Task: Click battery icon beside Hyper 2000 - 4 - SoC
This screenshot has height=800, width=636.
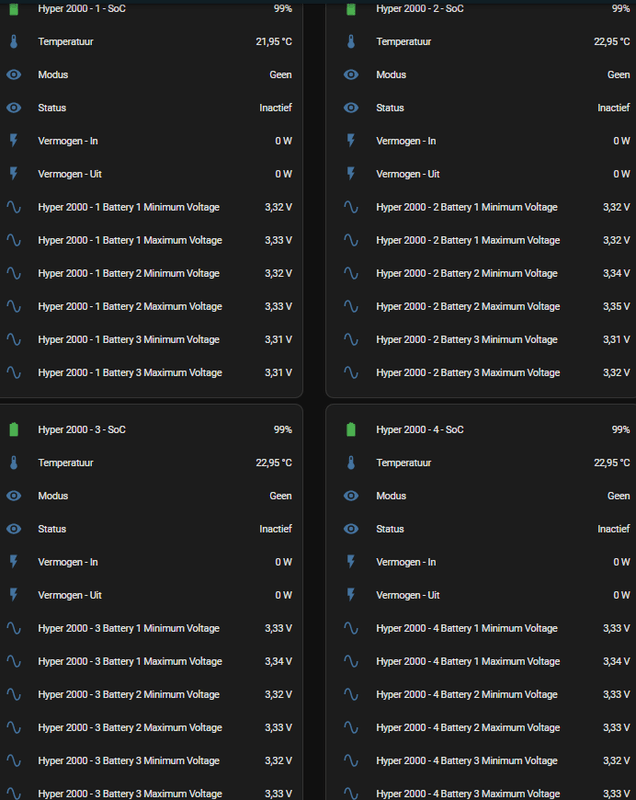Action: click(x=351, y=430)
